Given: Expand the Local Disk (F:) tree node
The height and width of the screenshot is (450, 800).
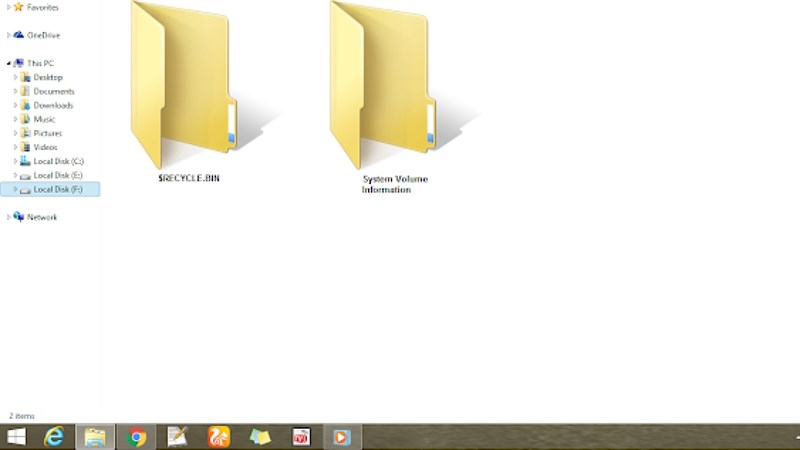Looking at the screenshot, I should 15,189.
